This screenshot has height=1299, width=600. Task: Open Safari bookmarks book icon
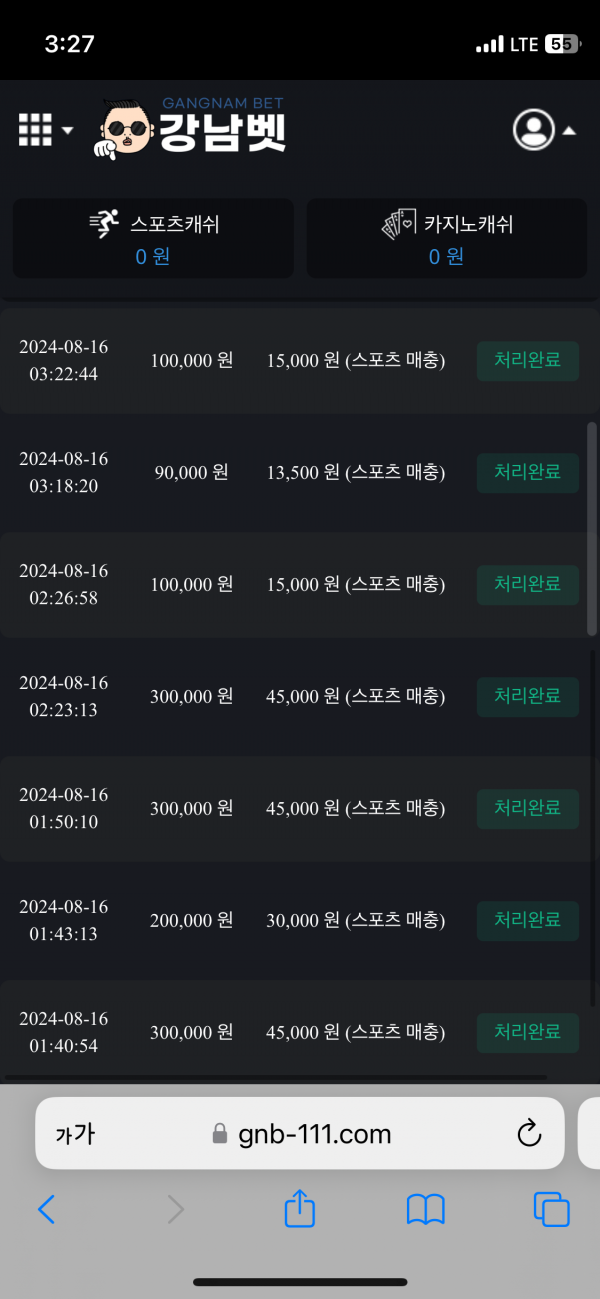[425, 1210]
